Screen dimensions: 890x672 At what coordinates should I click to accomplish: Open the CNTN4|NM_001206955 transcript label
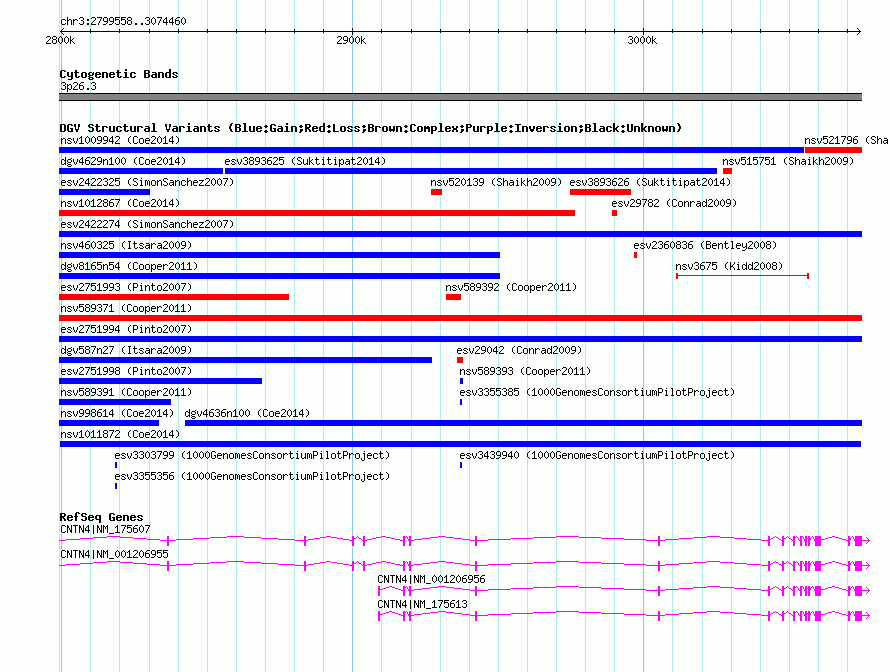114,555
